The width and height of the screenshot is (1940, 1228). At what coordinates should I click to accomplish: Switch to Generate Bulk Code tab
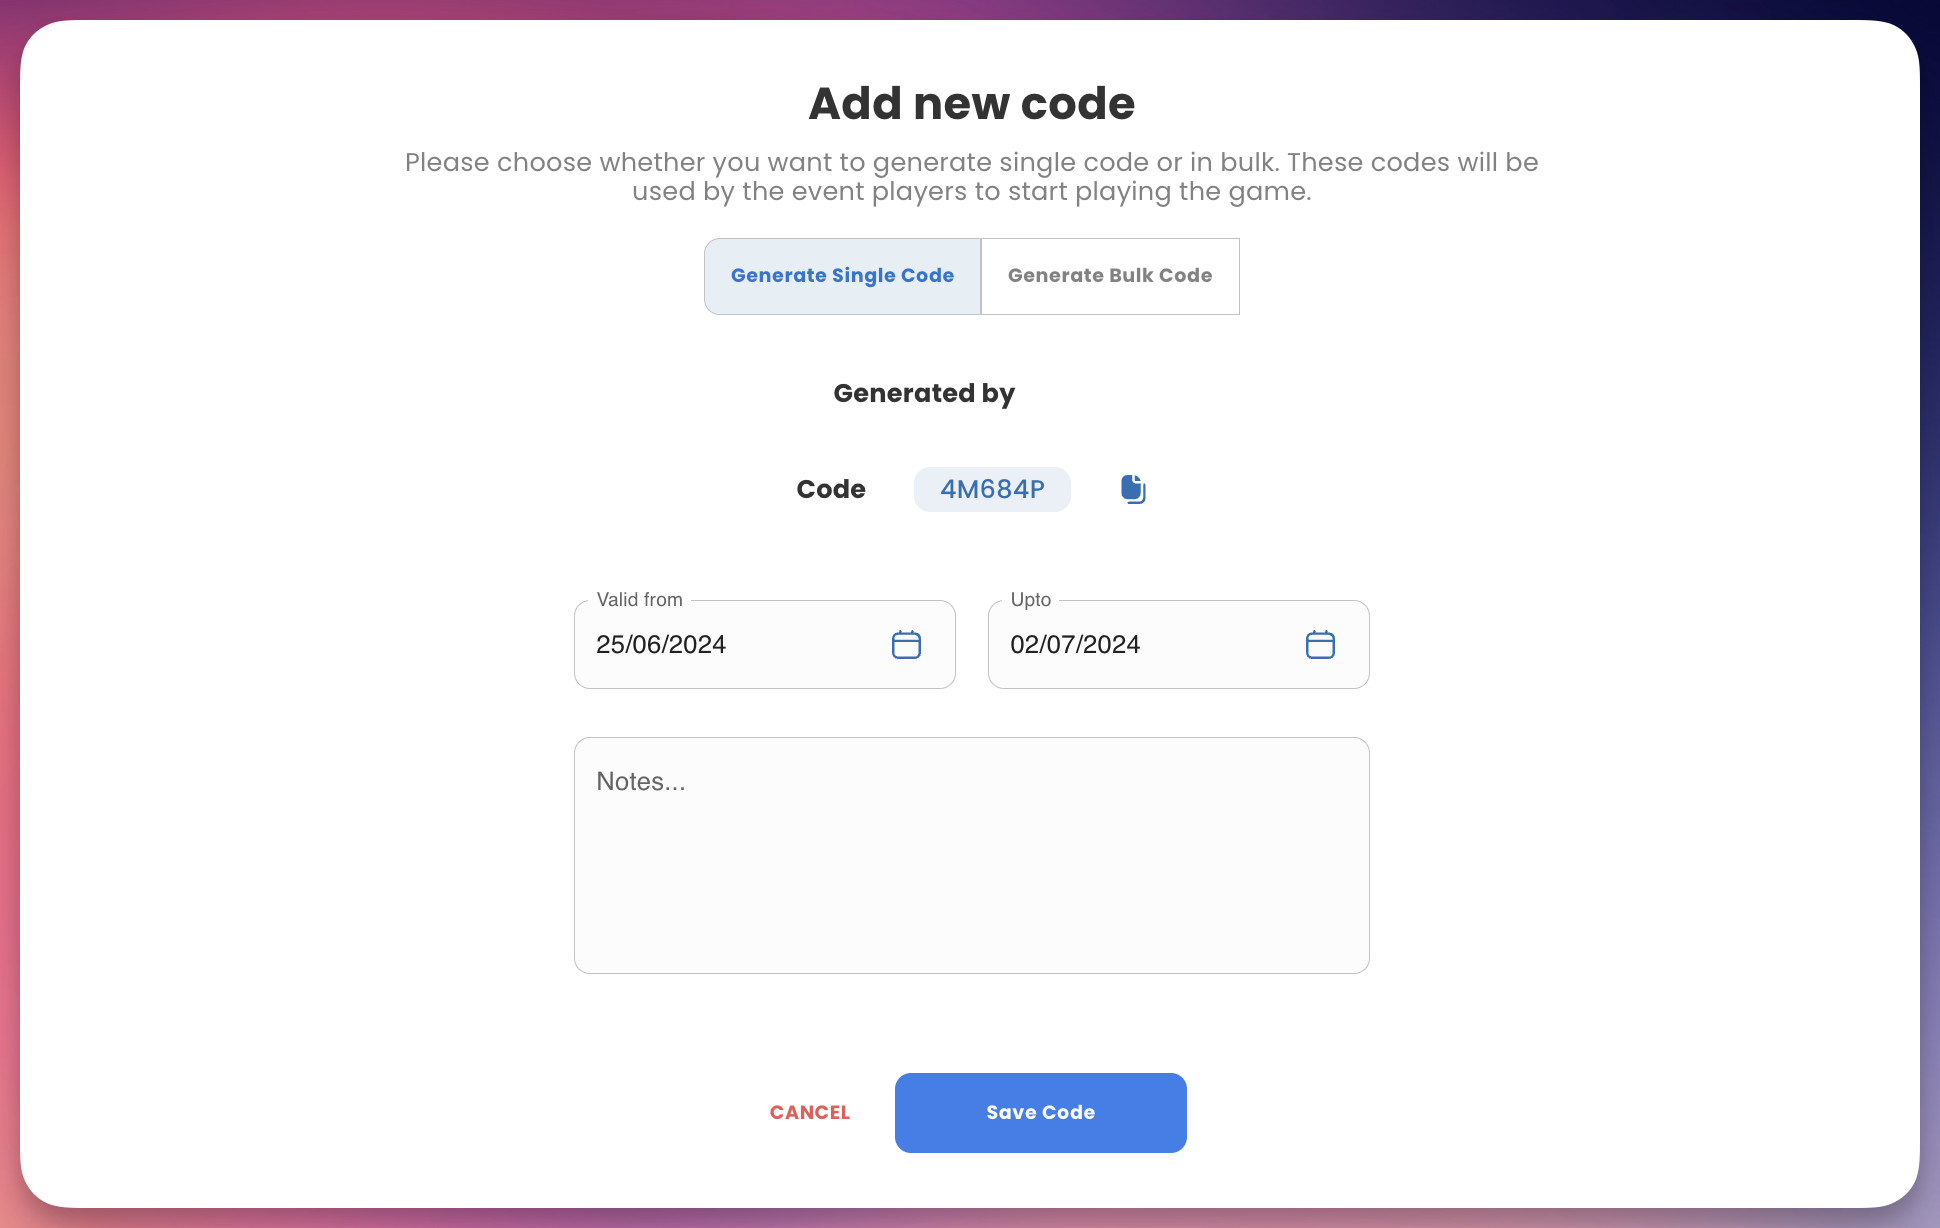1110,276
